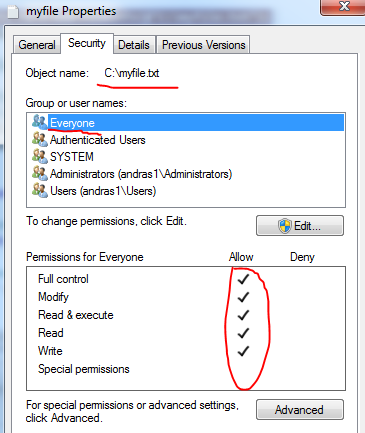Click the UAC shield icon on Edit
Screen dimensions: 365x433
click(x=285, y=226)
